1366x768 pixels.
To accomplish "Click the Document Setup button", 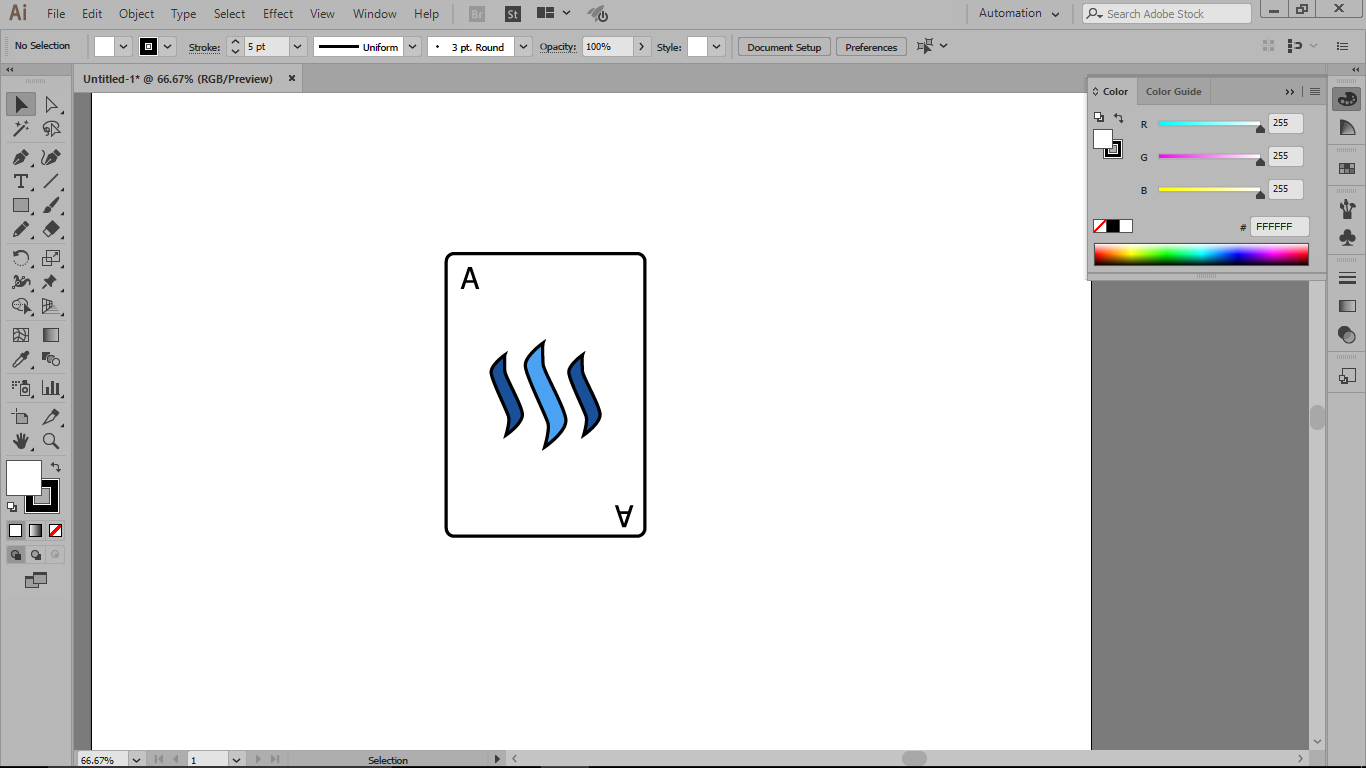I will (x=784, y=47).
